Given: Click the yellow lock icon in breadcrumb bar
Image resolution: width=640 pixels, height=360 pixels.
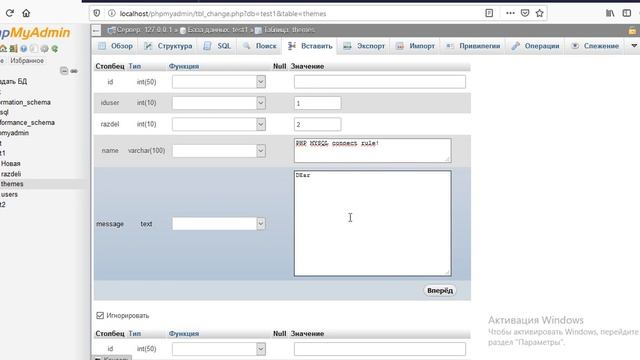Looking at the screenshot, I should click(x=632, y=30).
